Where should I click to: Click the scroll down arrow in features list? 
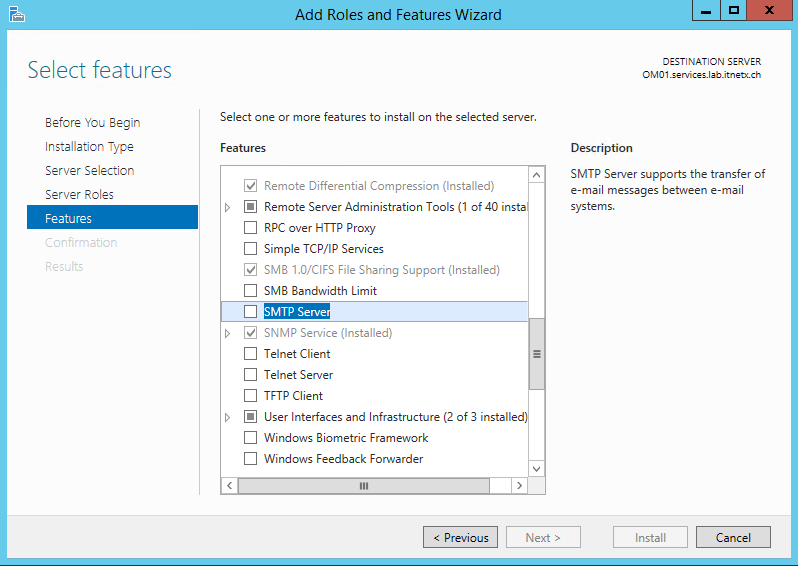point(536,469)
